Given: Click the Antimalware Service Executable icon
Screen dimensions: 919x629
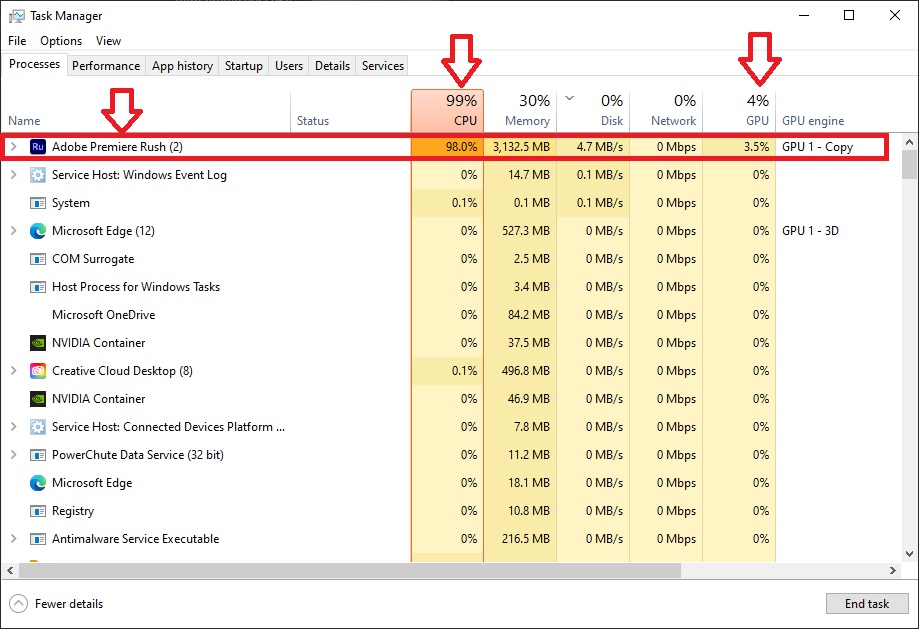Looking at the screenshot, I should pos(38,539).
